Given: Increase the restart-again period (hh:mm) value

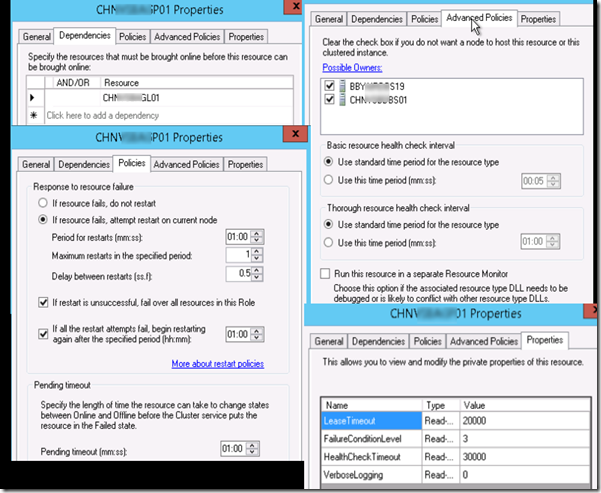Looking at the screenshot, I should [257, 331].
